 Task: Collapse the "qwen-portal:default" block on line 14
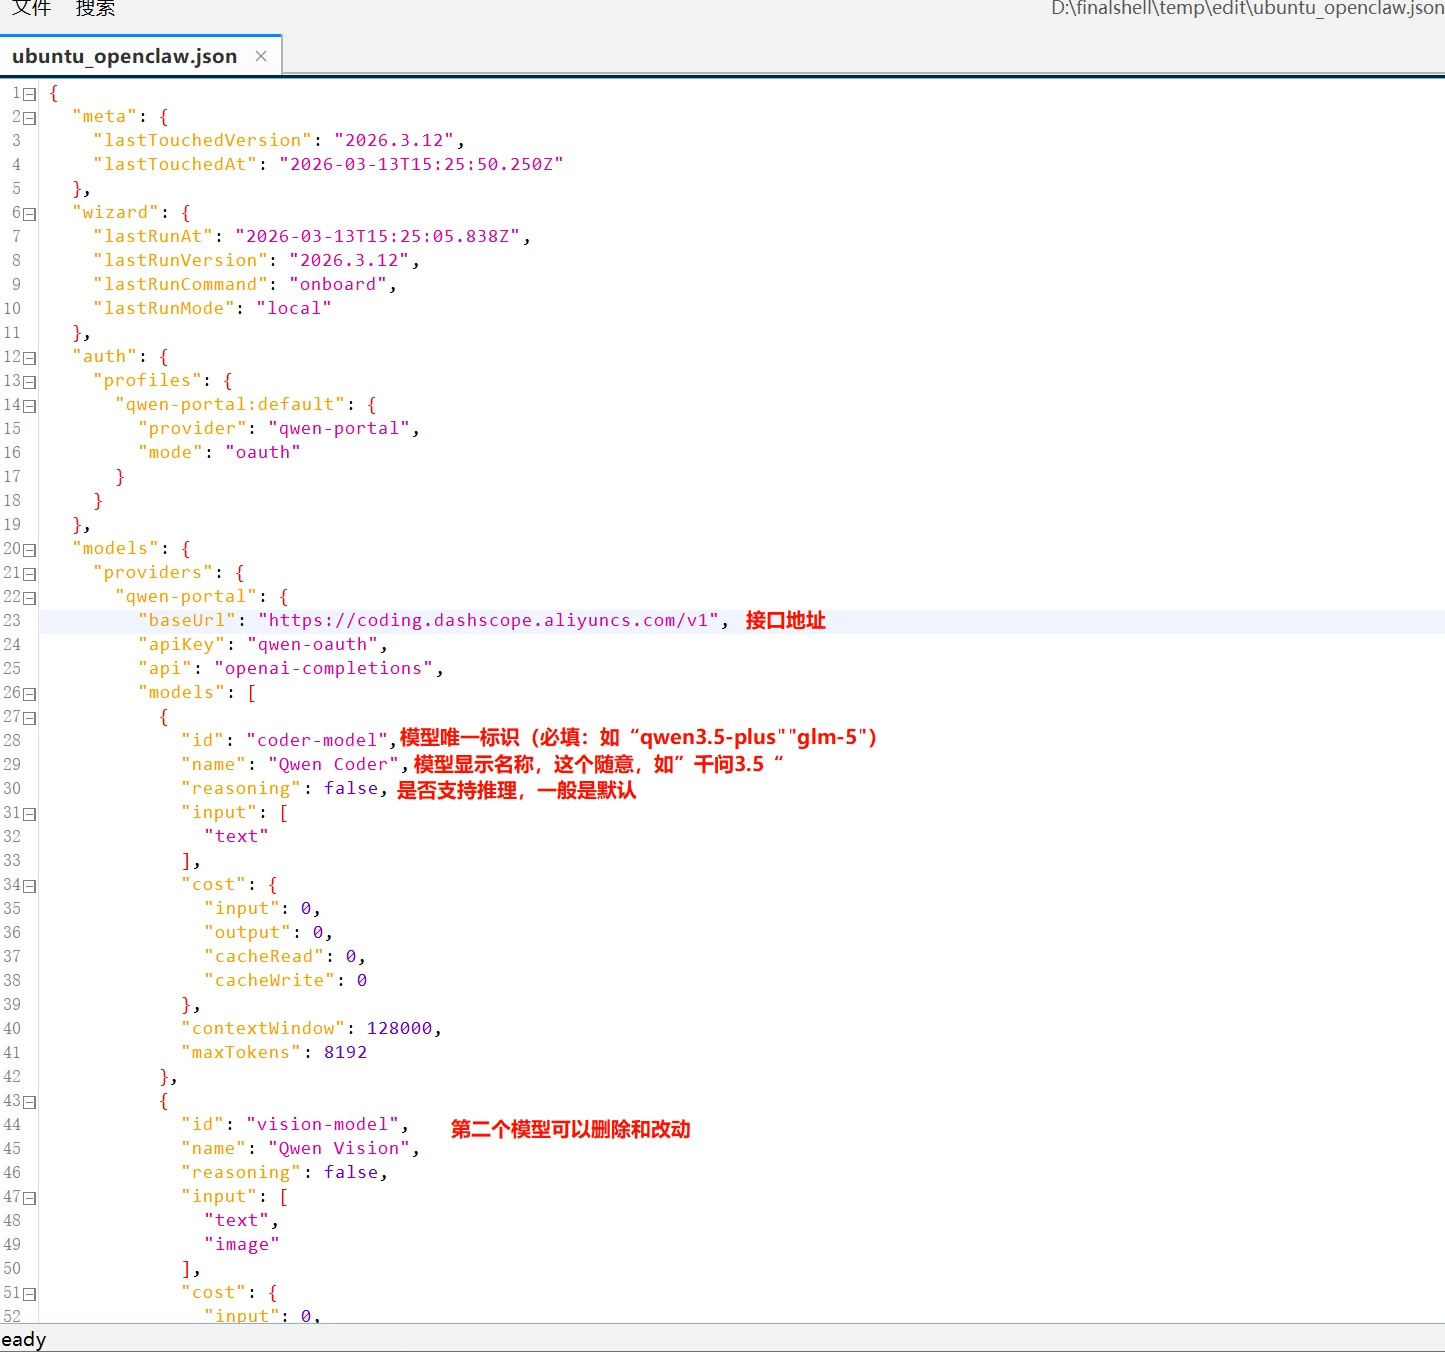[30, 406]
